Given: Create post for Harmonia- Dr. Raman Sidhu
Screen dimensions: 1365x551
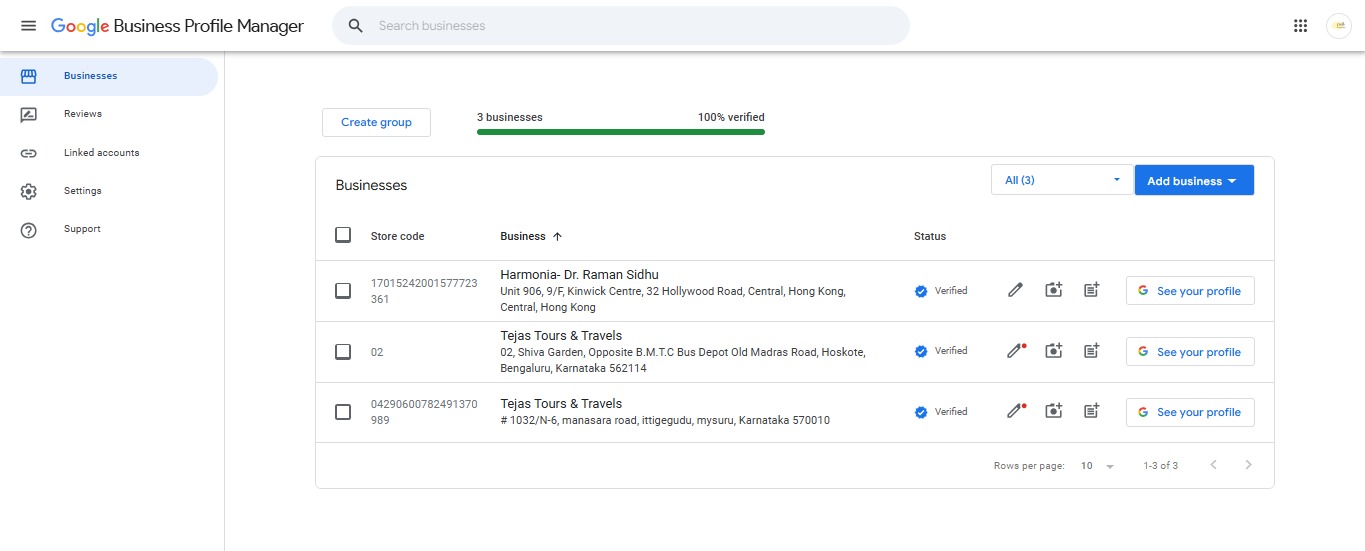Looking at the screenshot, I should 1091,291.
